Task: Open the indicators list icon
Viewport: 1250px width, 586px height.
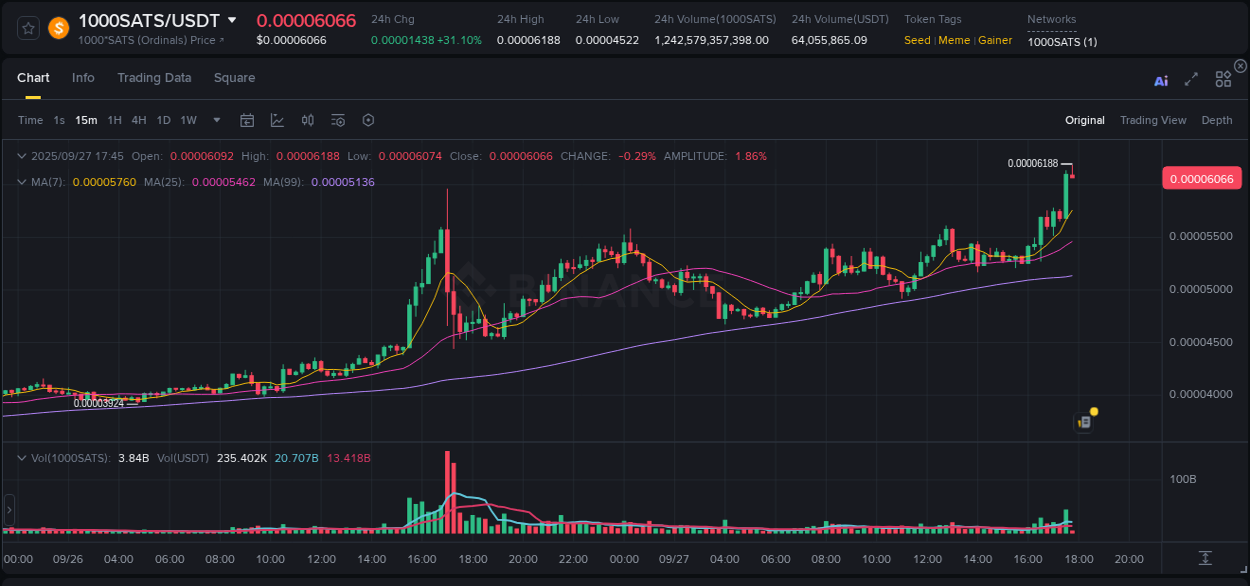Action: [x=337, y=120]
